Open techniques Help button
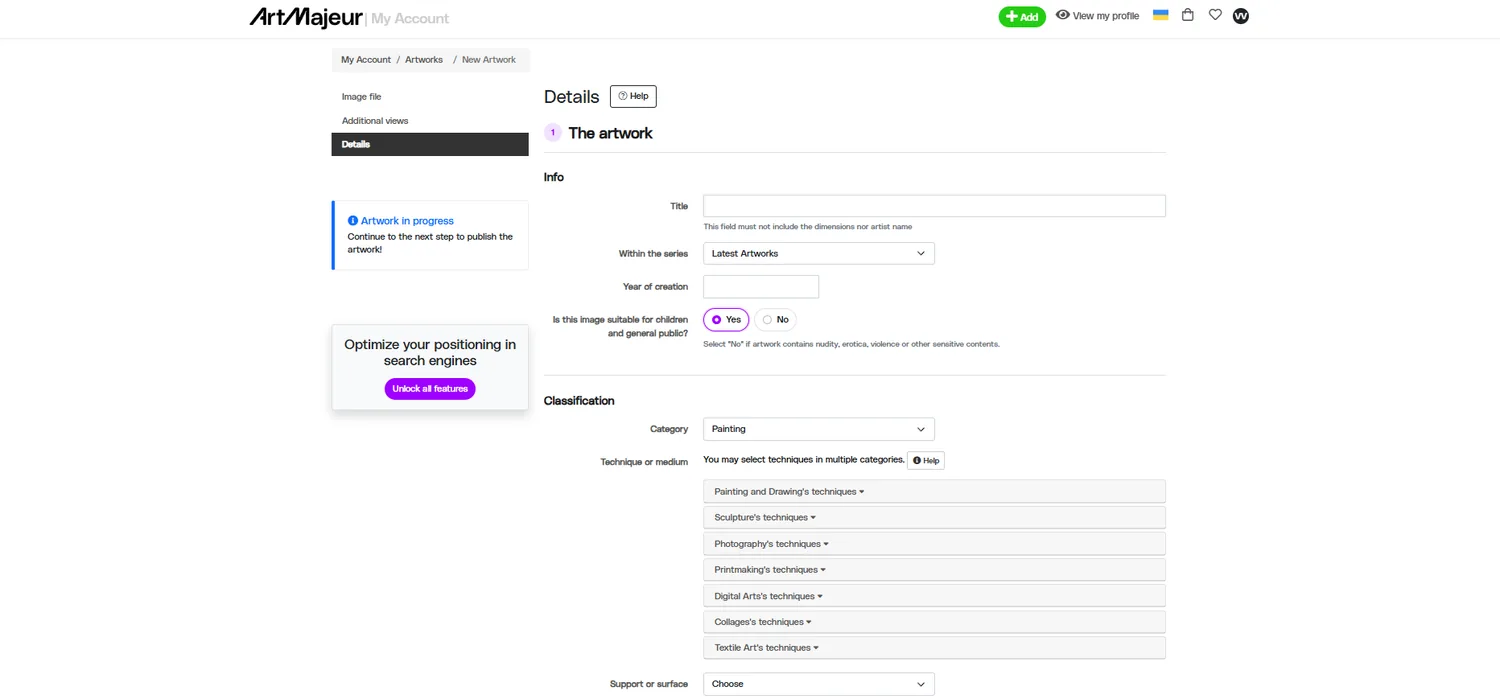This screenshot has height=699, width=1500. click(926, 460)
